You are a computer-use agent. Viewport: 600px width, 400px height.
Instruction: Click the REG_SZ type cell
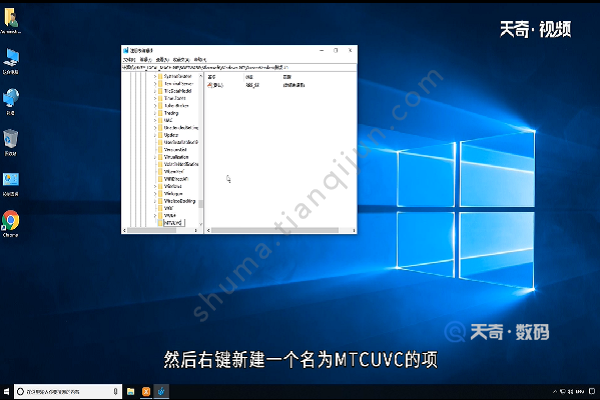[x=253, y=85]
